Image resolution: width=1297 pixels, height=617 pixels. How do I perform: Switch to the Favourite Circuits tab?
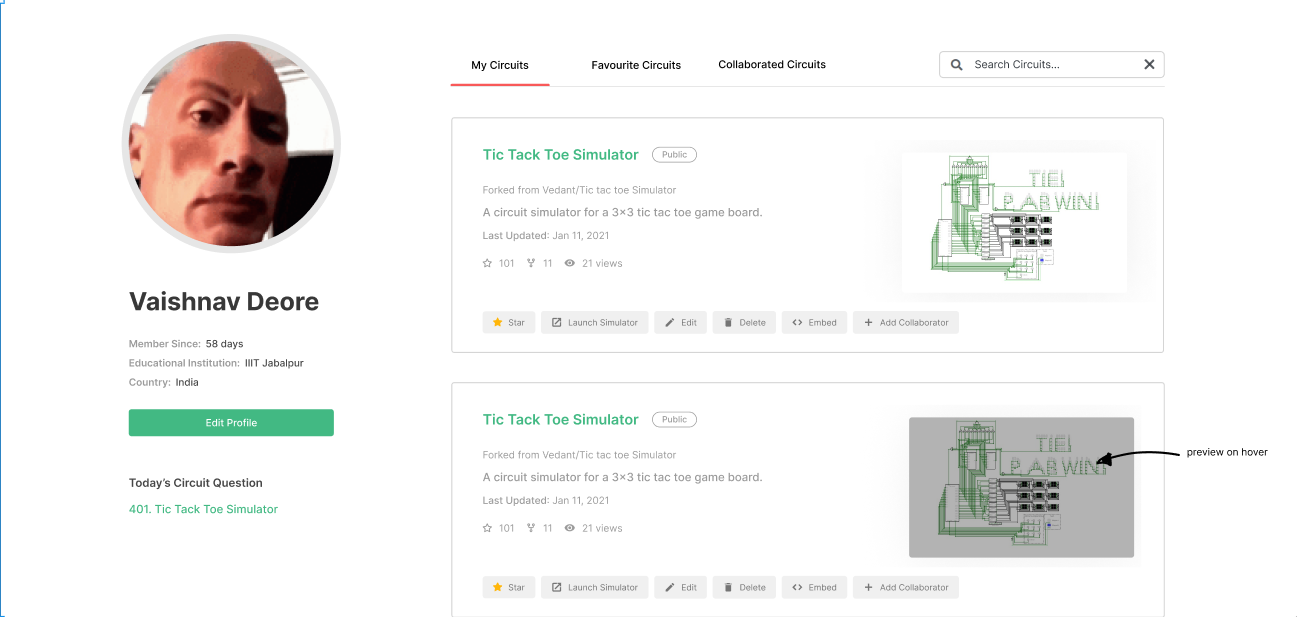[636, 64]
